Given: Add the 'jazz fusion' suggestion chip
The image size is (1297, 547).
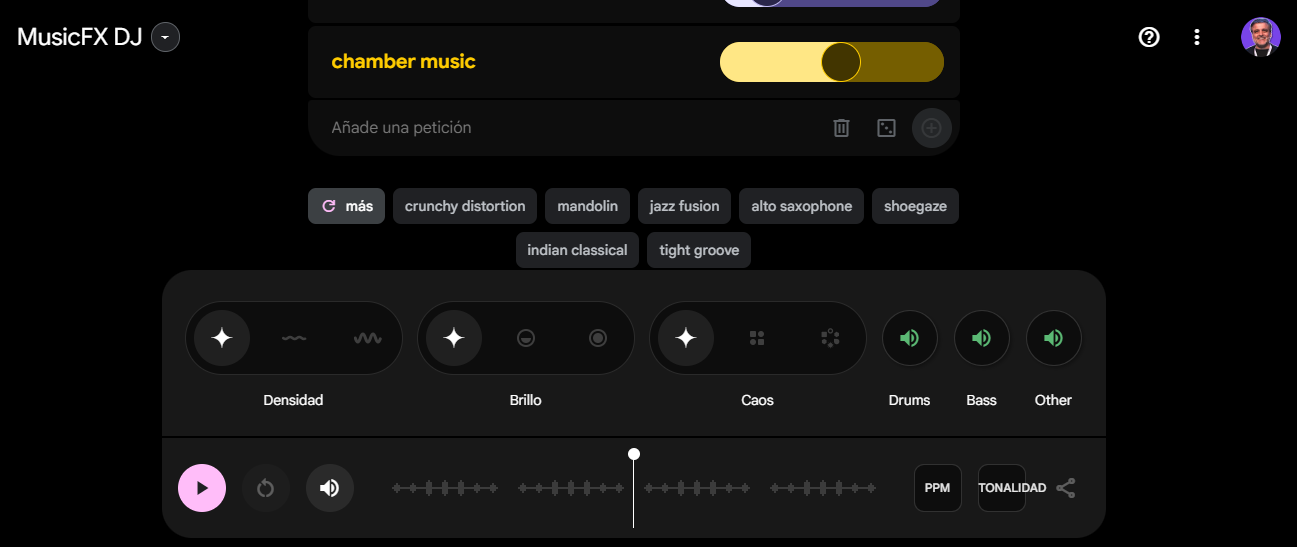Looking at the screenshot, I should (684, 206).
